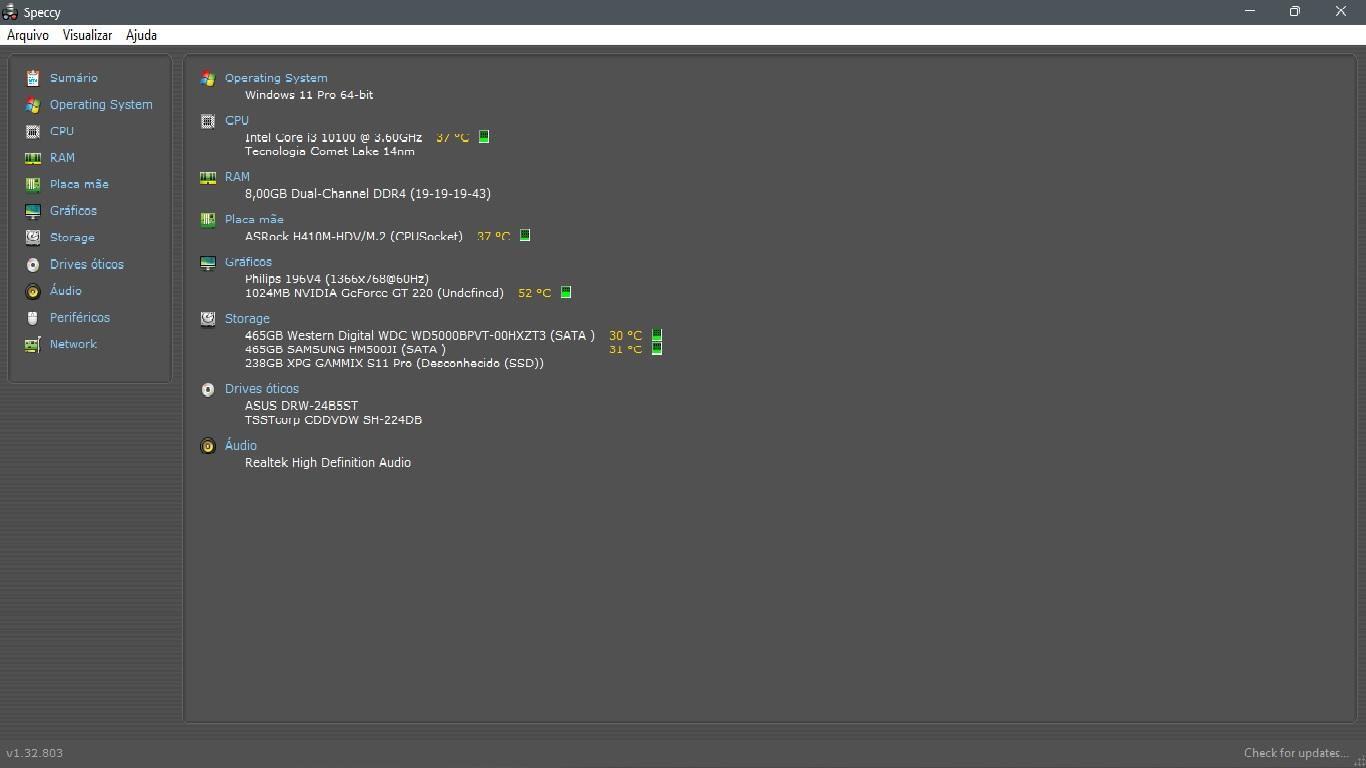Click the Storage heading link in summary
Image resolution: width=1366 pixels, height=768 pixels.
coord(247,319)
